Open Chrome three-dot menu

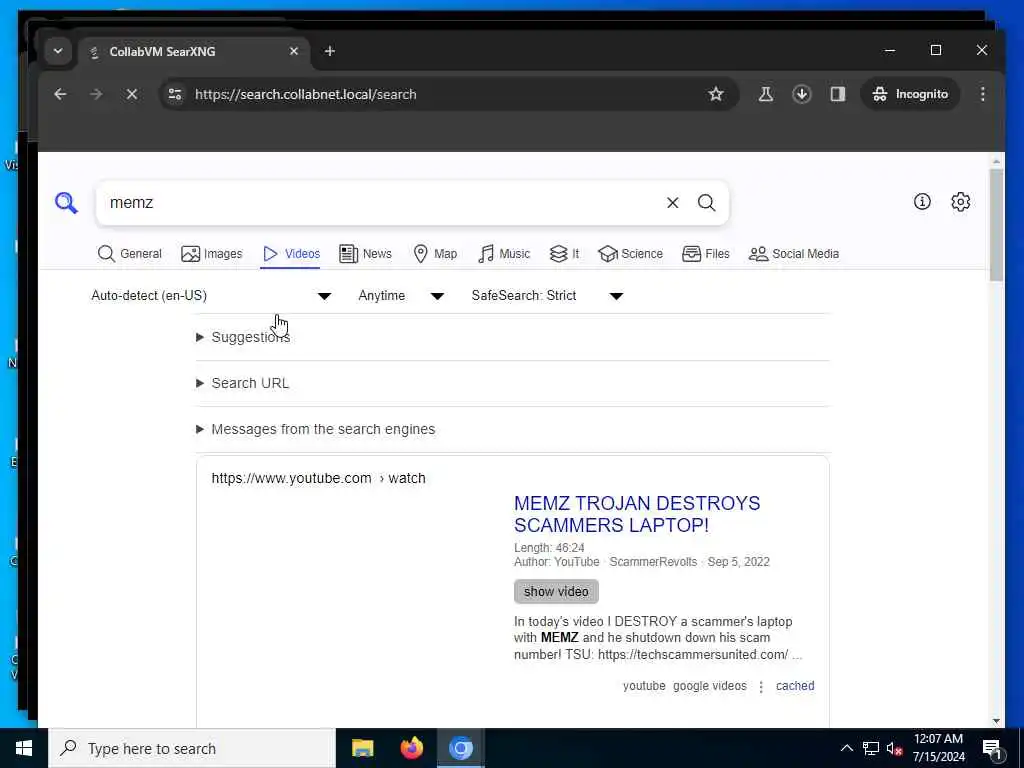pyautogui.click(x=982, y=94)
